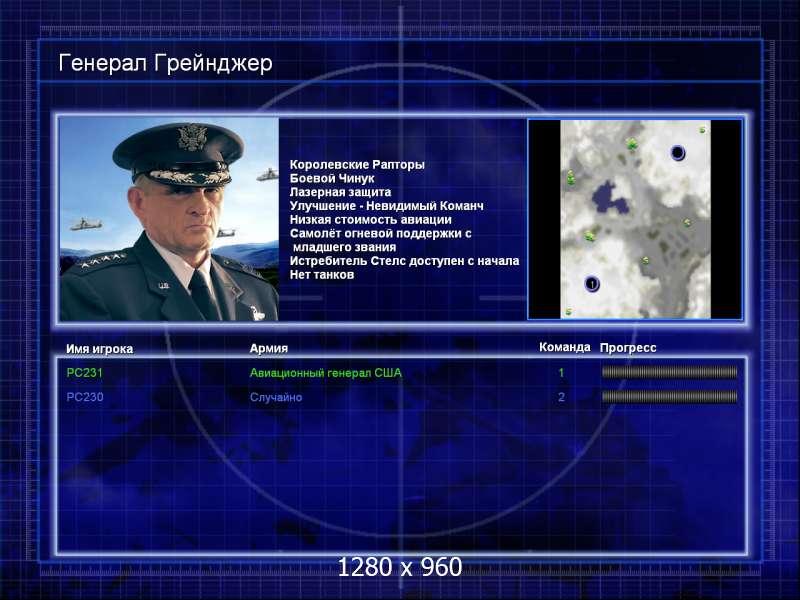This screenshot has height=600, width=800.
Task: Click the '1280 x 960' resolution label
Action: [x=400, y=567]
